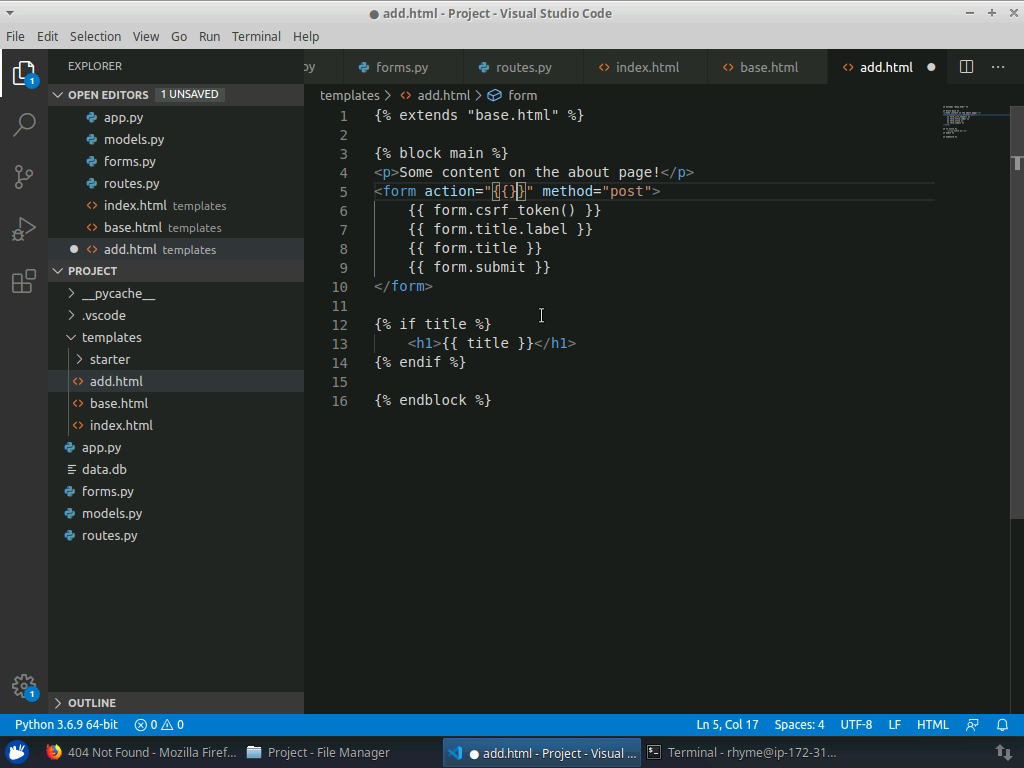Open the Terminal menu
Viewport: 1024px width, 768px height.
[256, 37]
